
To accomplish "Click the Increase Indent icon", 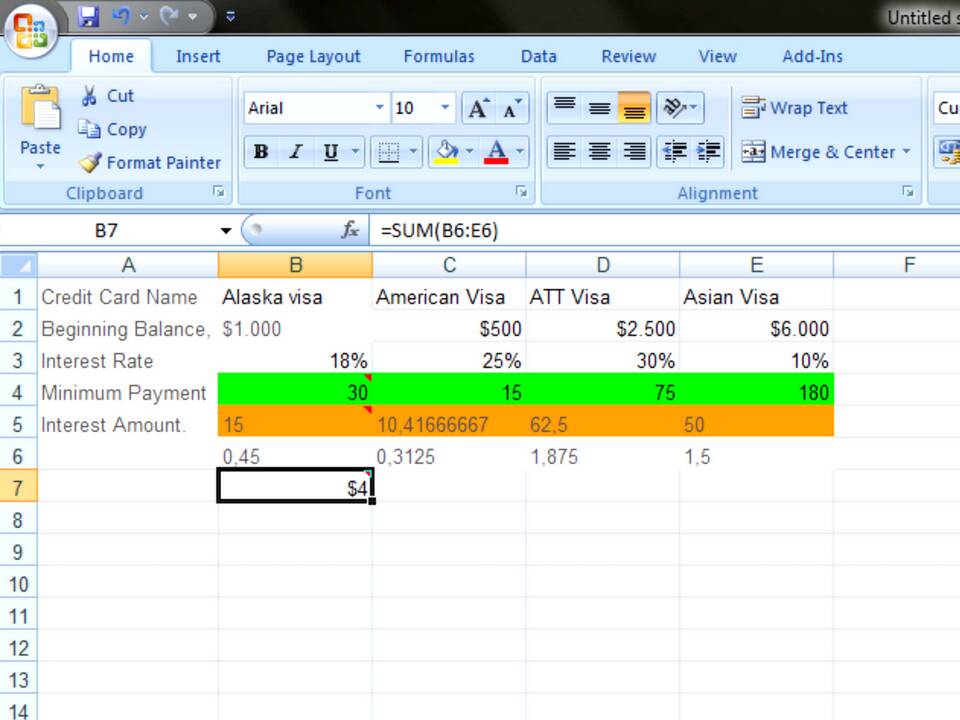I will coord(709,152).
